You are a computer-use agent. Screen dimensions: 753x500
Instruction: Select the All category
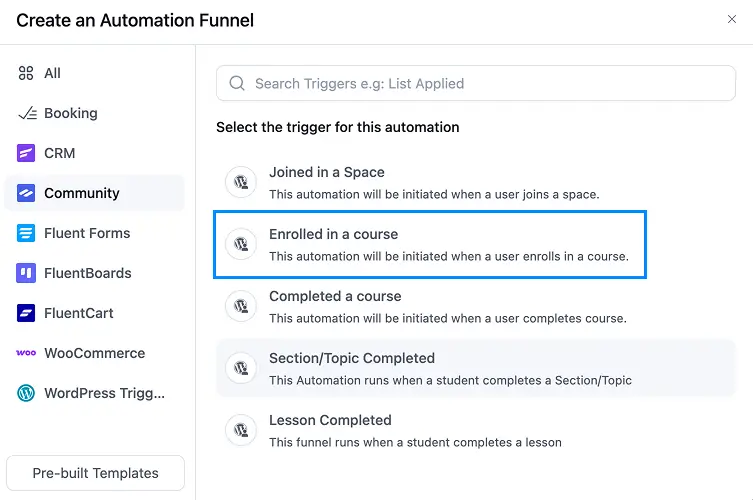click(x=95, y=73)
